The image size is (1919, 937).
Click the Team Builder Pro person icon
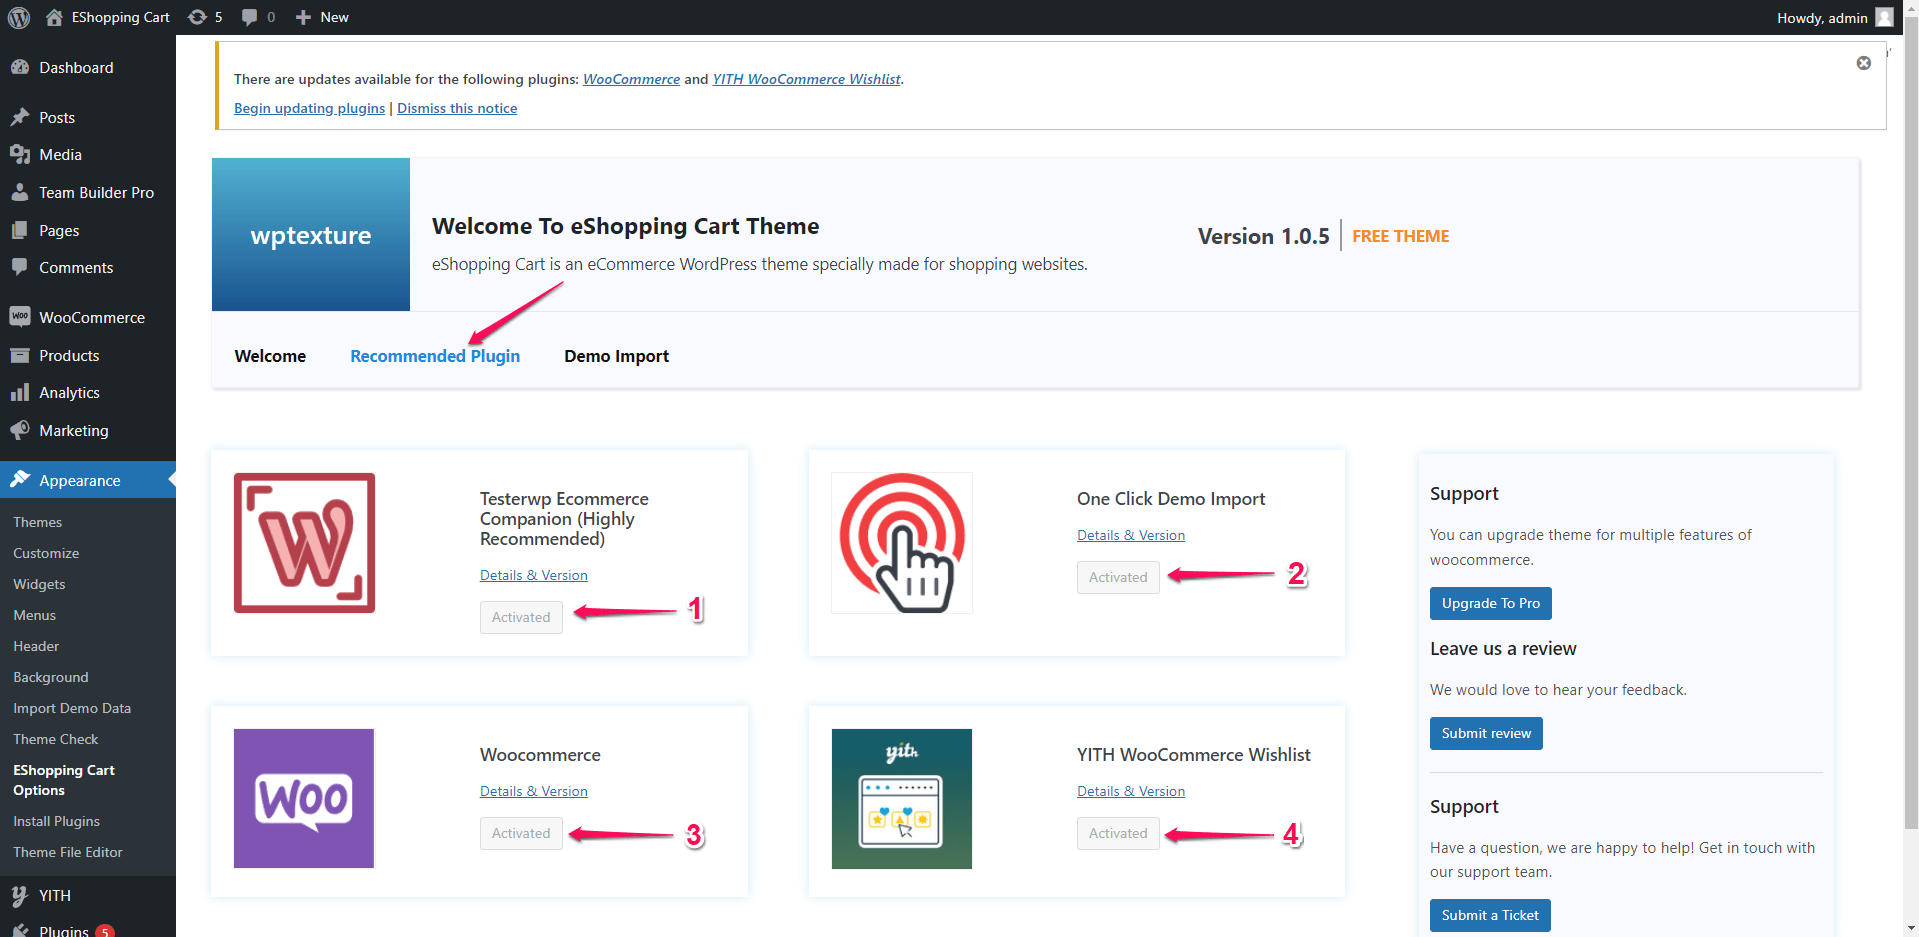(x=19, y=192)
